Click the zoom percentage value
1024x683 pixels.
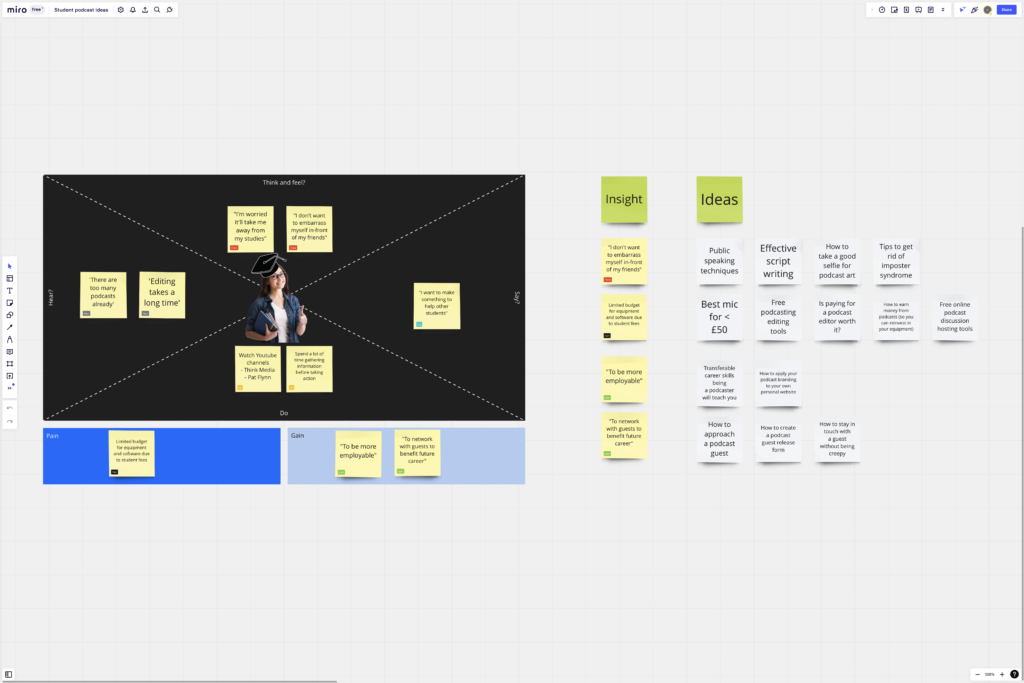989,675
